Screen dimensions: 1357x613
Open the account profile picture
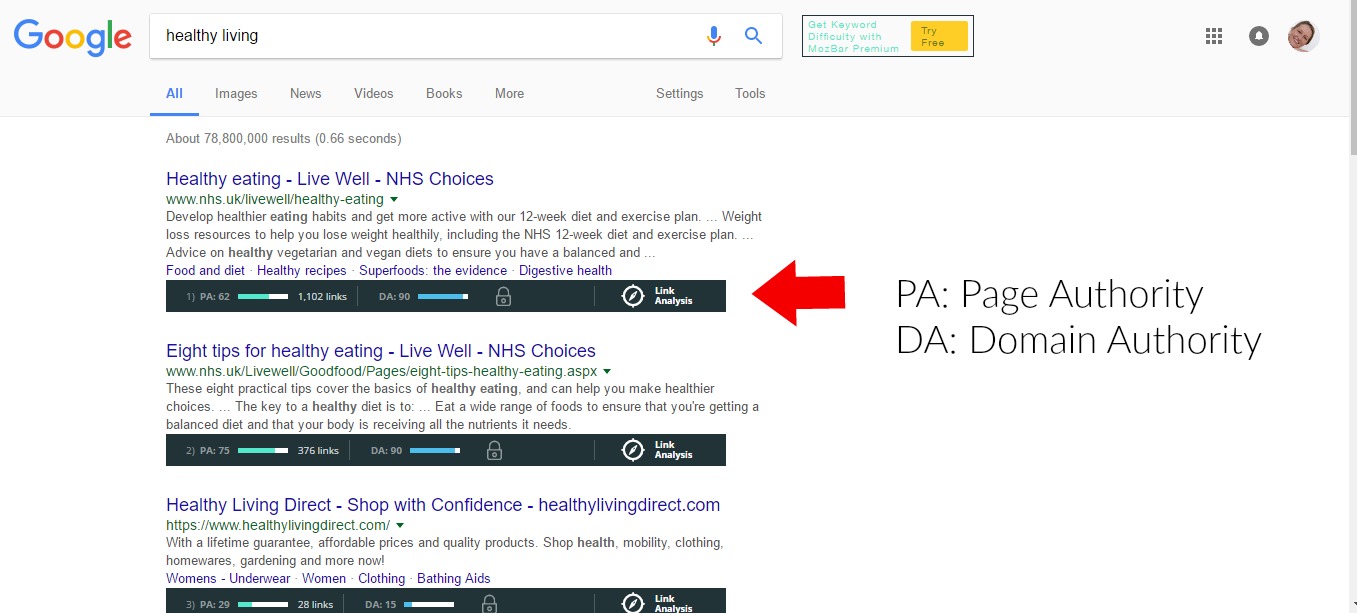1303,36
